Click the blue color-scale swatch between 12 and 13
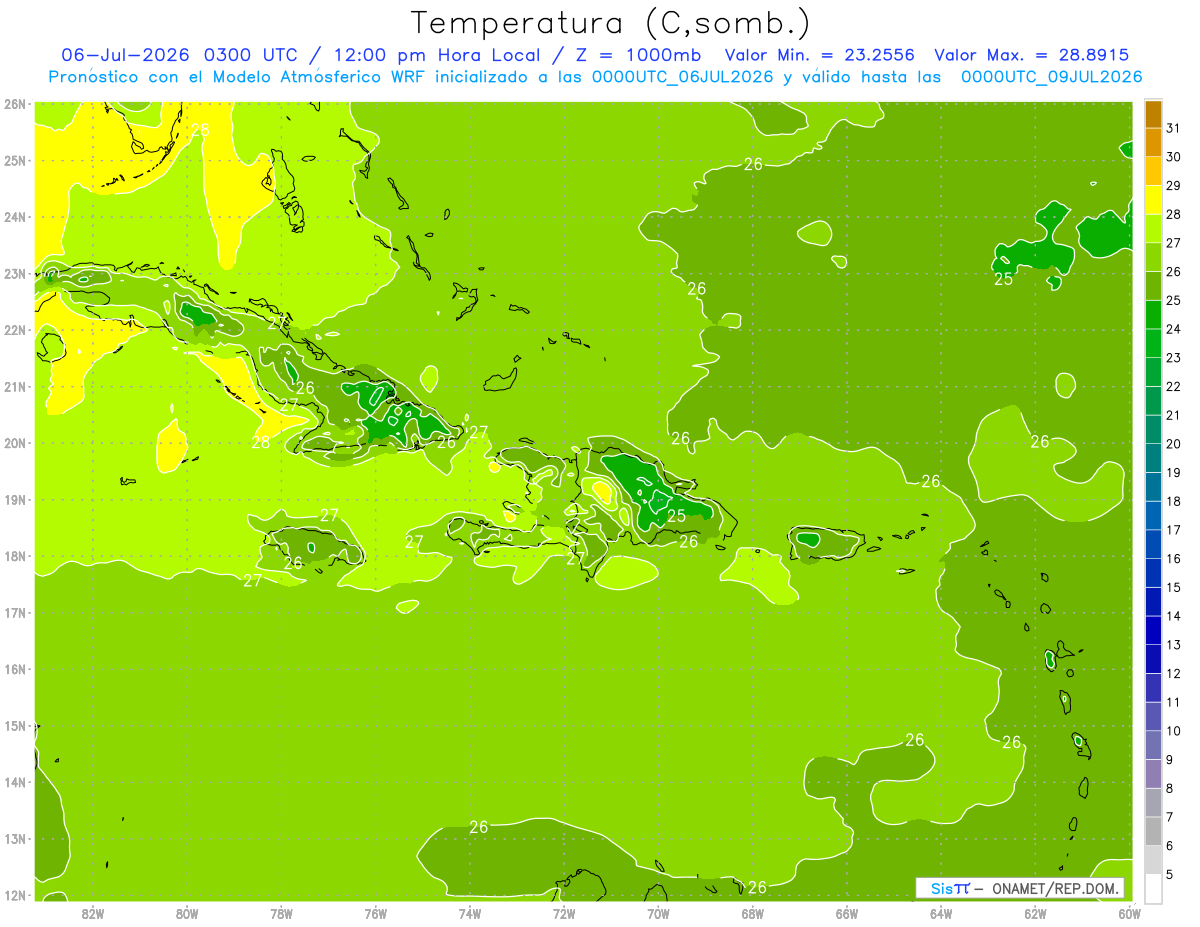This screenshot has height=927, width=1200. [x=1153, y=659]
